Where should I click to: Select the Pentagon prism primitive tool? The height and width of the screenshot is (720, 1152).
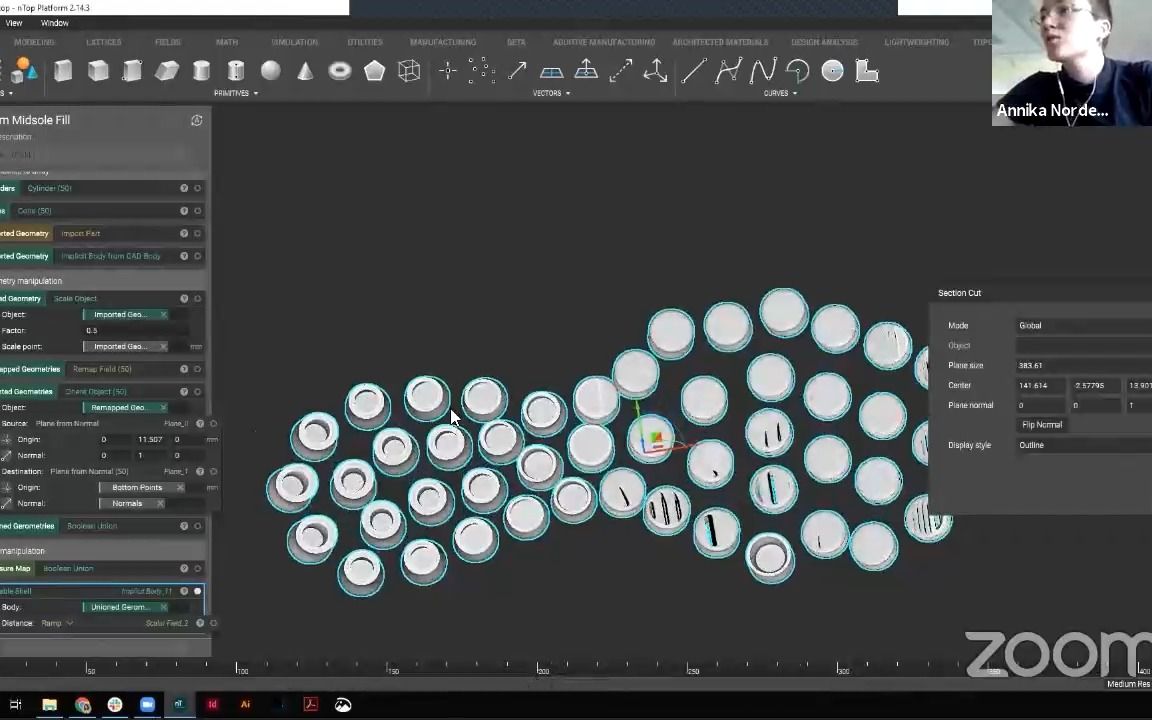[x=374, y=70]
